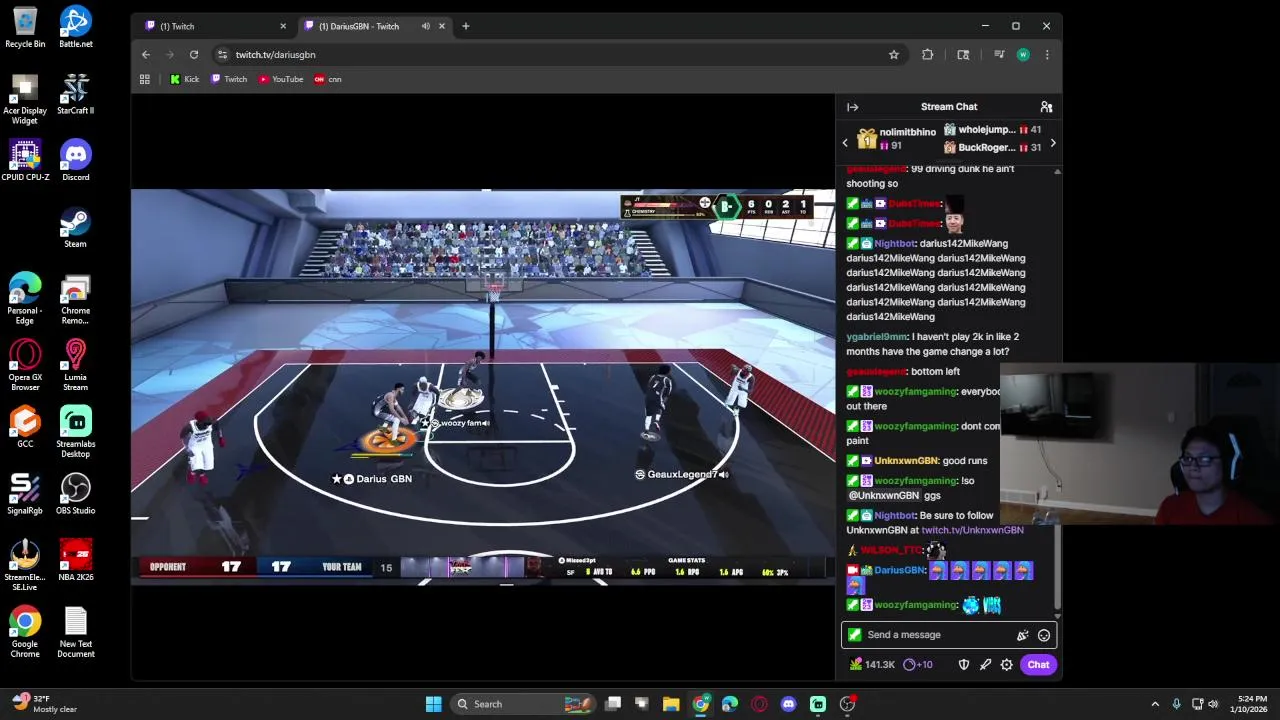Mute audio on DariusGBN tab
Image resolution: width=1280 pixels, height=720 pixels.
(x=426, y=26)
